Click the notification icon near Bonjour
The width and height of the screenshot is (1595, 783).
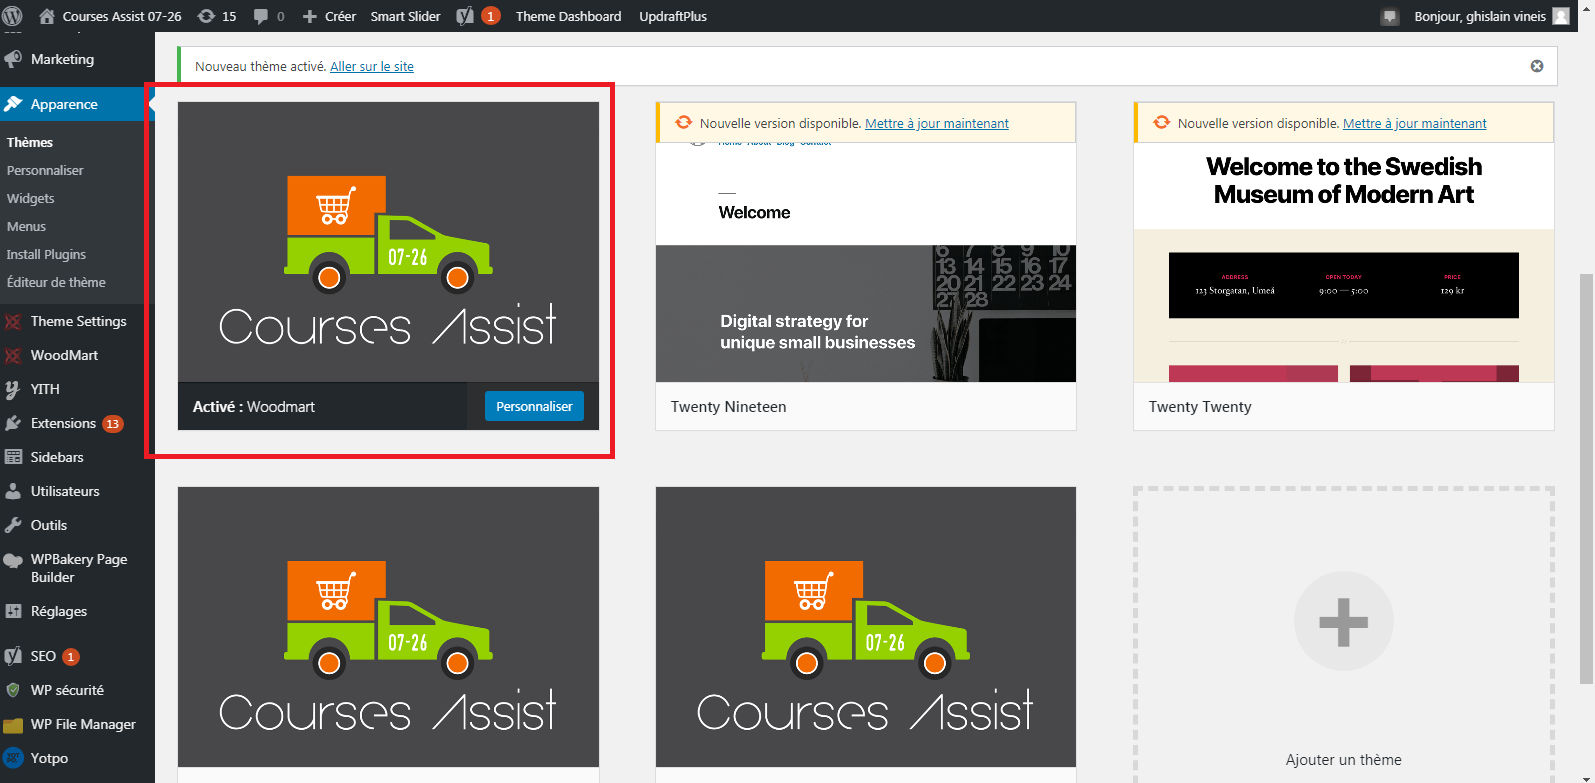point(1389,16)
